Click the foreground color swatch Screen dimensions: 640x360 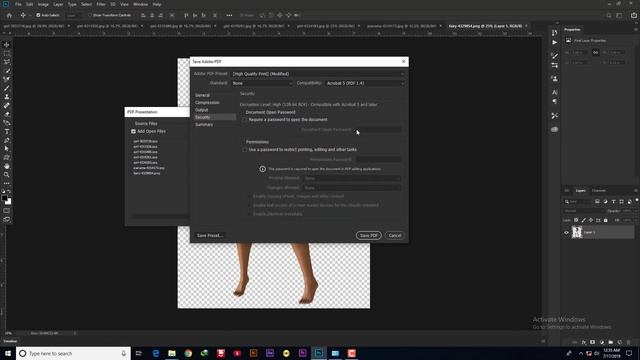tap(4, 198)
